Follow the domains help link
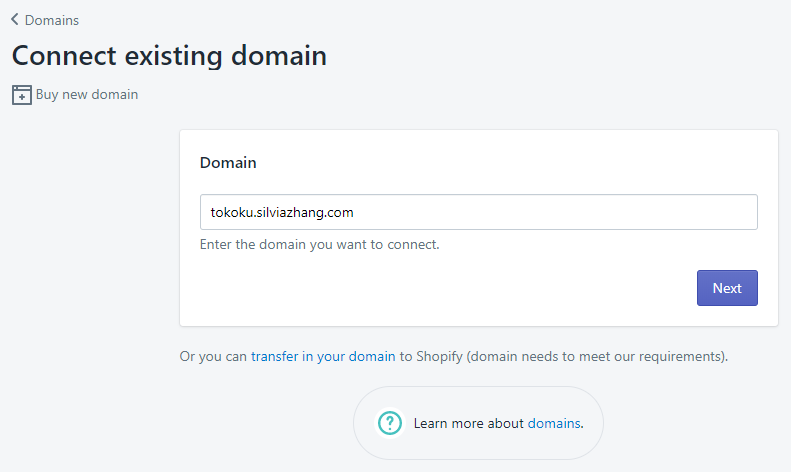 (x=553, y=423)
